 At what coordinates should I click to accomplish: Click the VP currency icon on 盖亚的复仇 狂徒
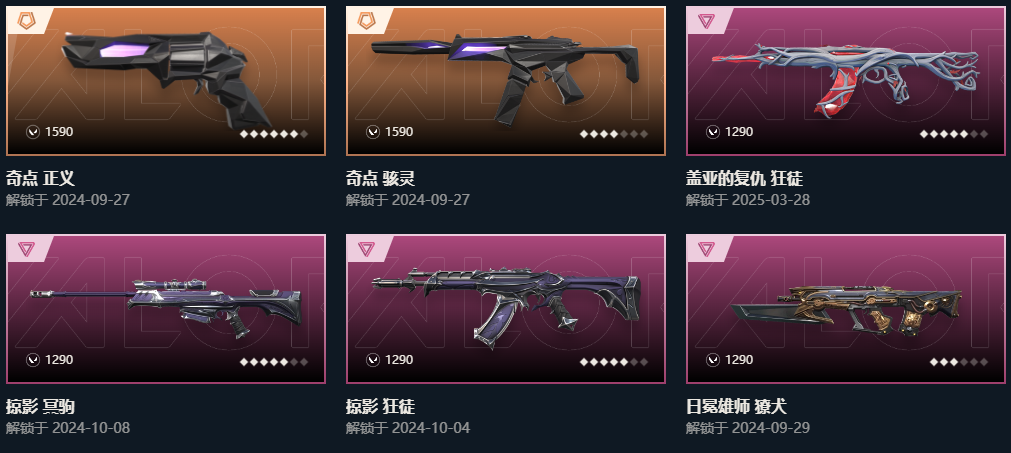(x=712, y=132)
